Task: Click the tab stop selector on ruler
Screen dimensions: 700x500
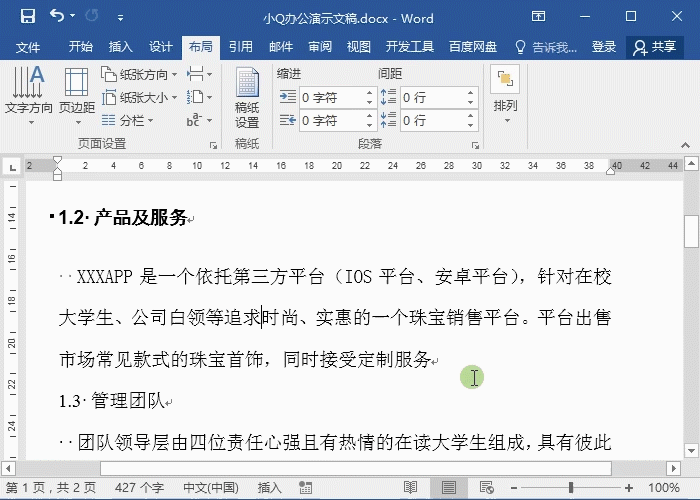Action: pos(12,167)
